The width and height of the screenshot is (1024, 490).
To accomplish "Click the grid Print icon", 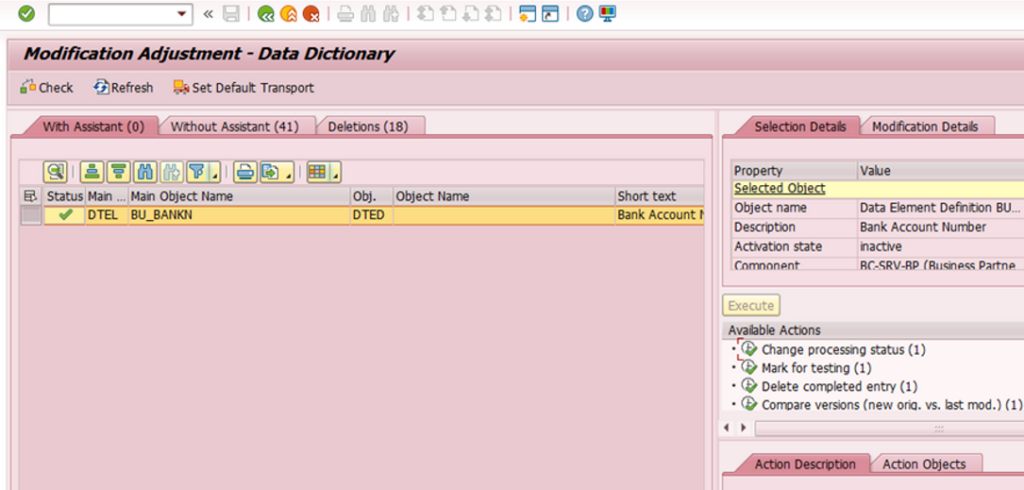I will (x=245, y=172).
